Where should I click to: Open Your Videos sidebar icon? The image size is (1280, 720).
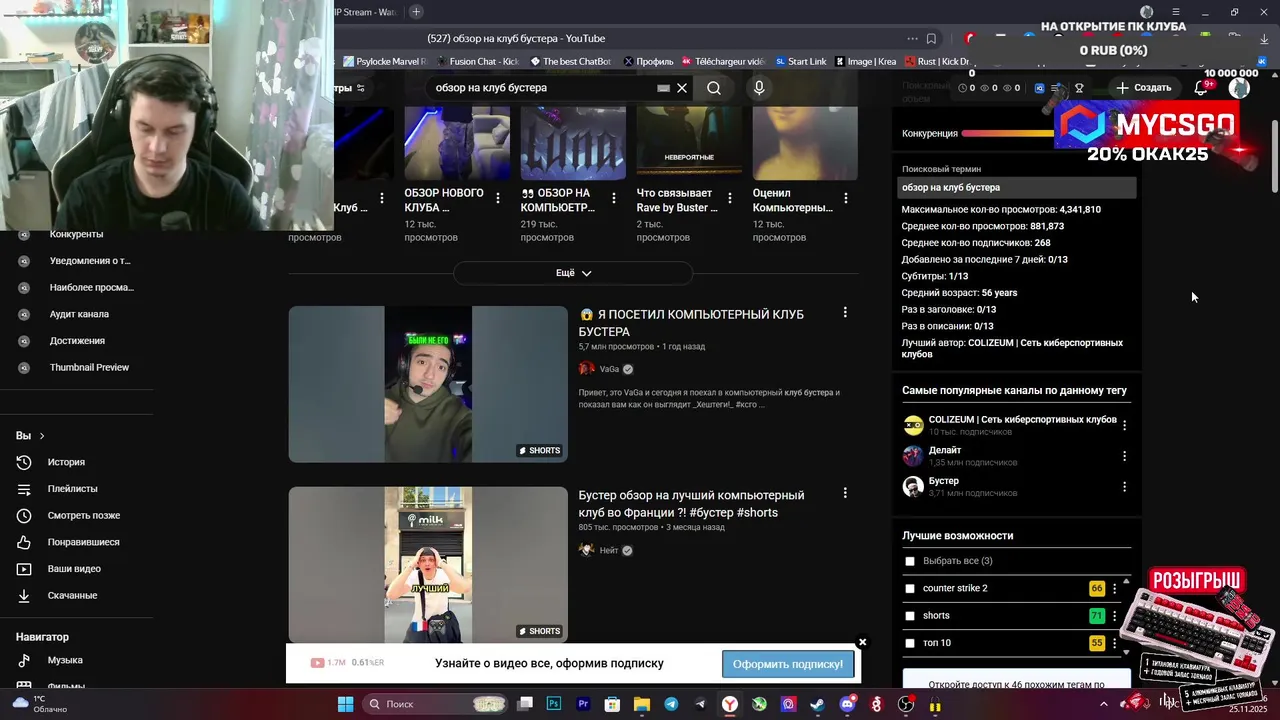[24, 569]
